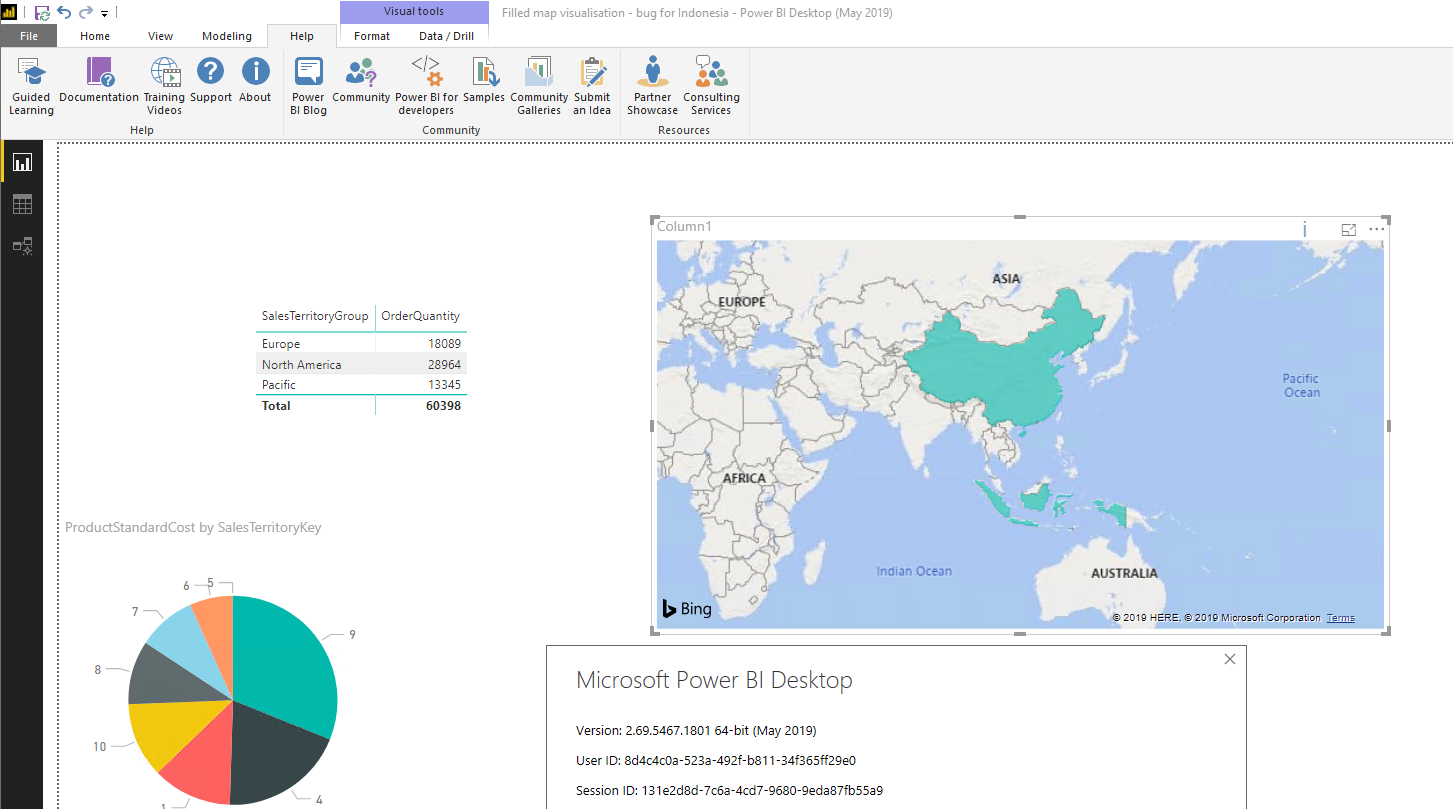This screenshot has height=809, width=1453.
Task: Open Partner Showcase
Action: coord(652,86)
